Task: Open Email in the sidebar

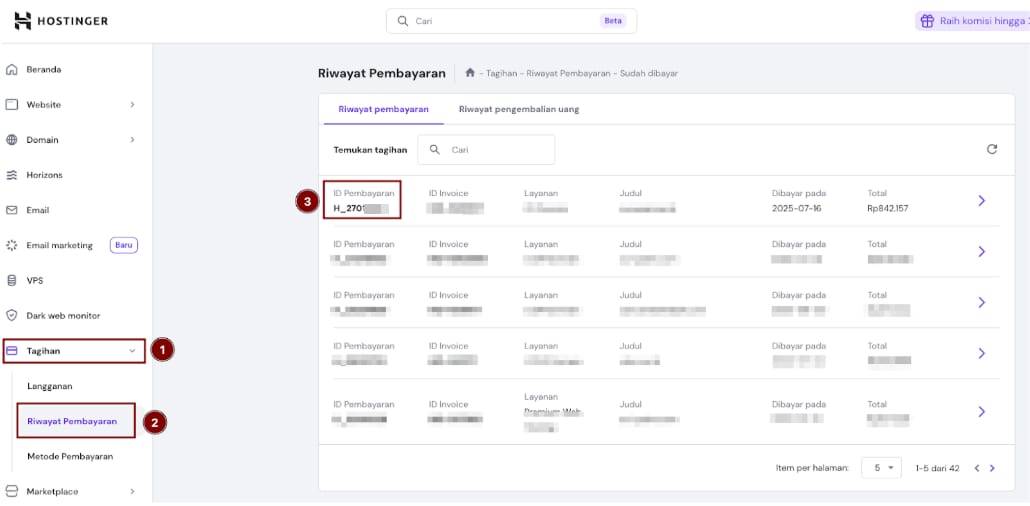Action: pos(37,210)
